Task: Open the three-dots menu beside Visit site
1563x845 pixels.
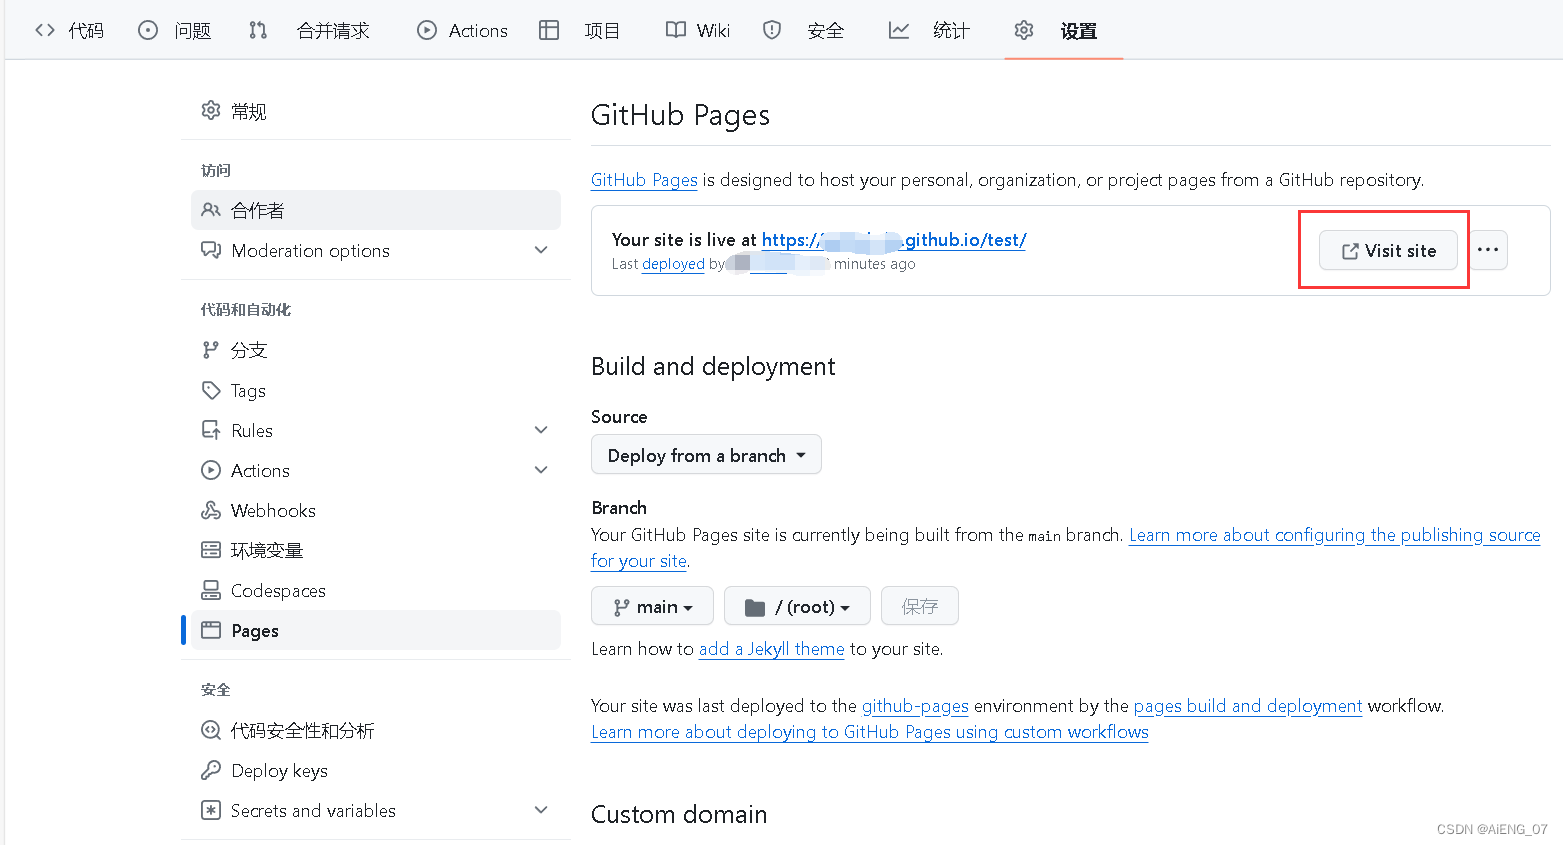Action: 1488,250
